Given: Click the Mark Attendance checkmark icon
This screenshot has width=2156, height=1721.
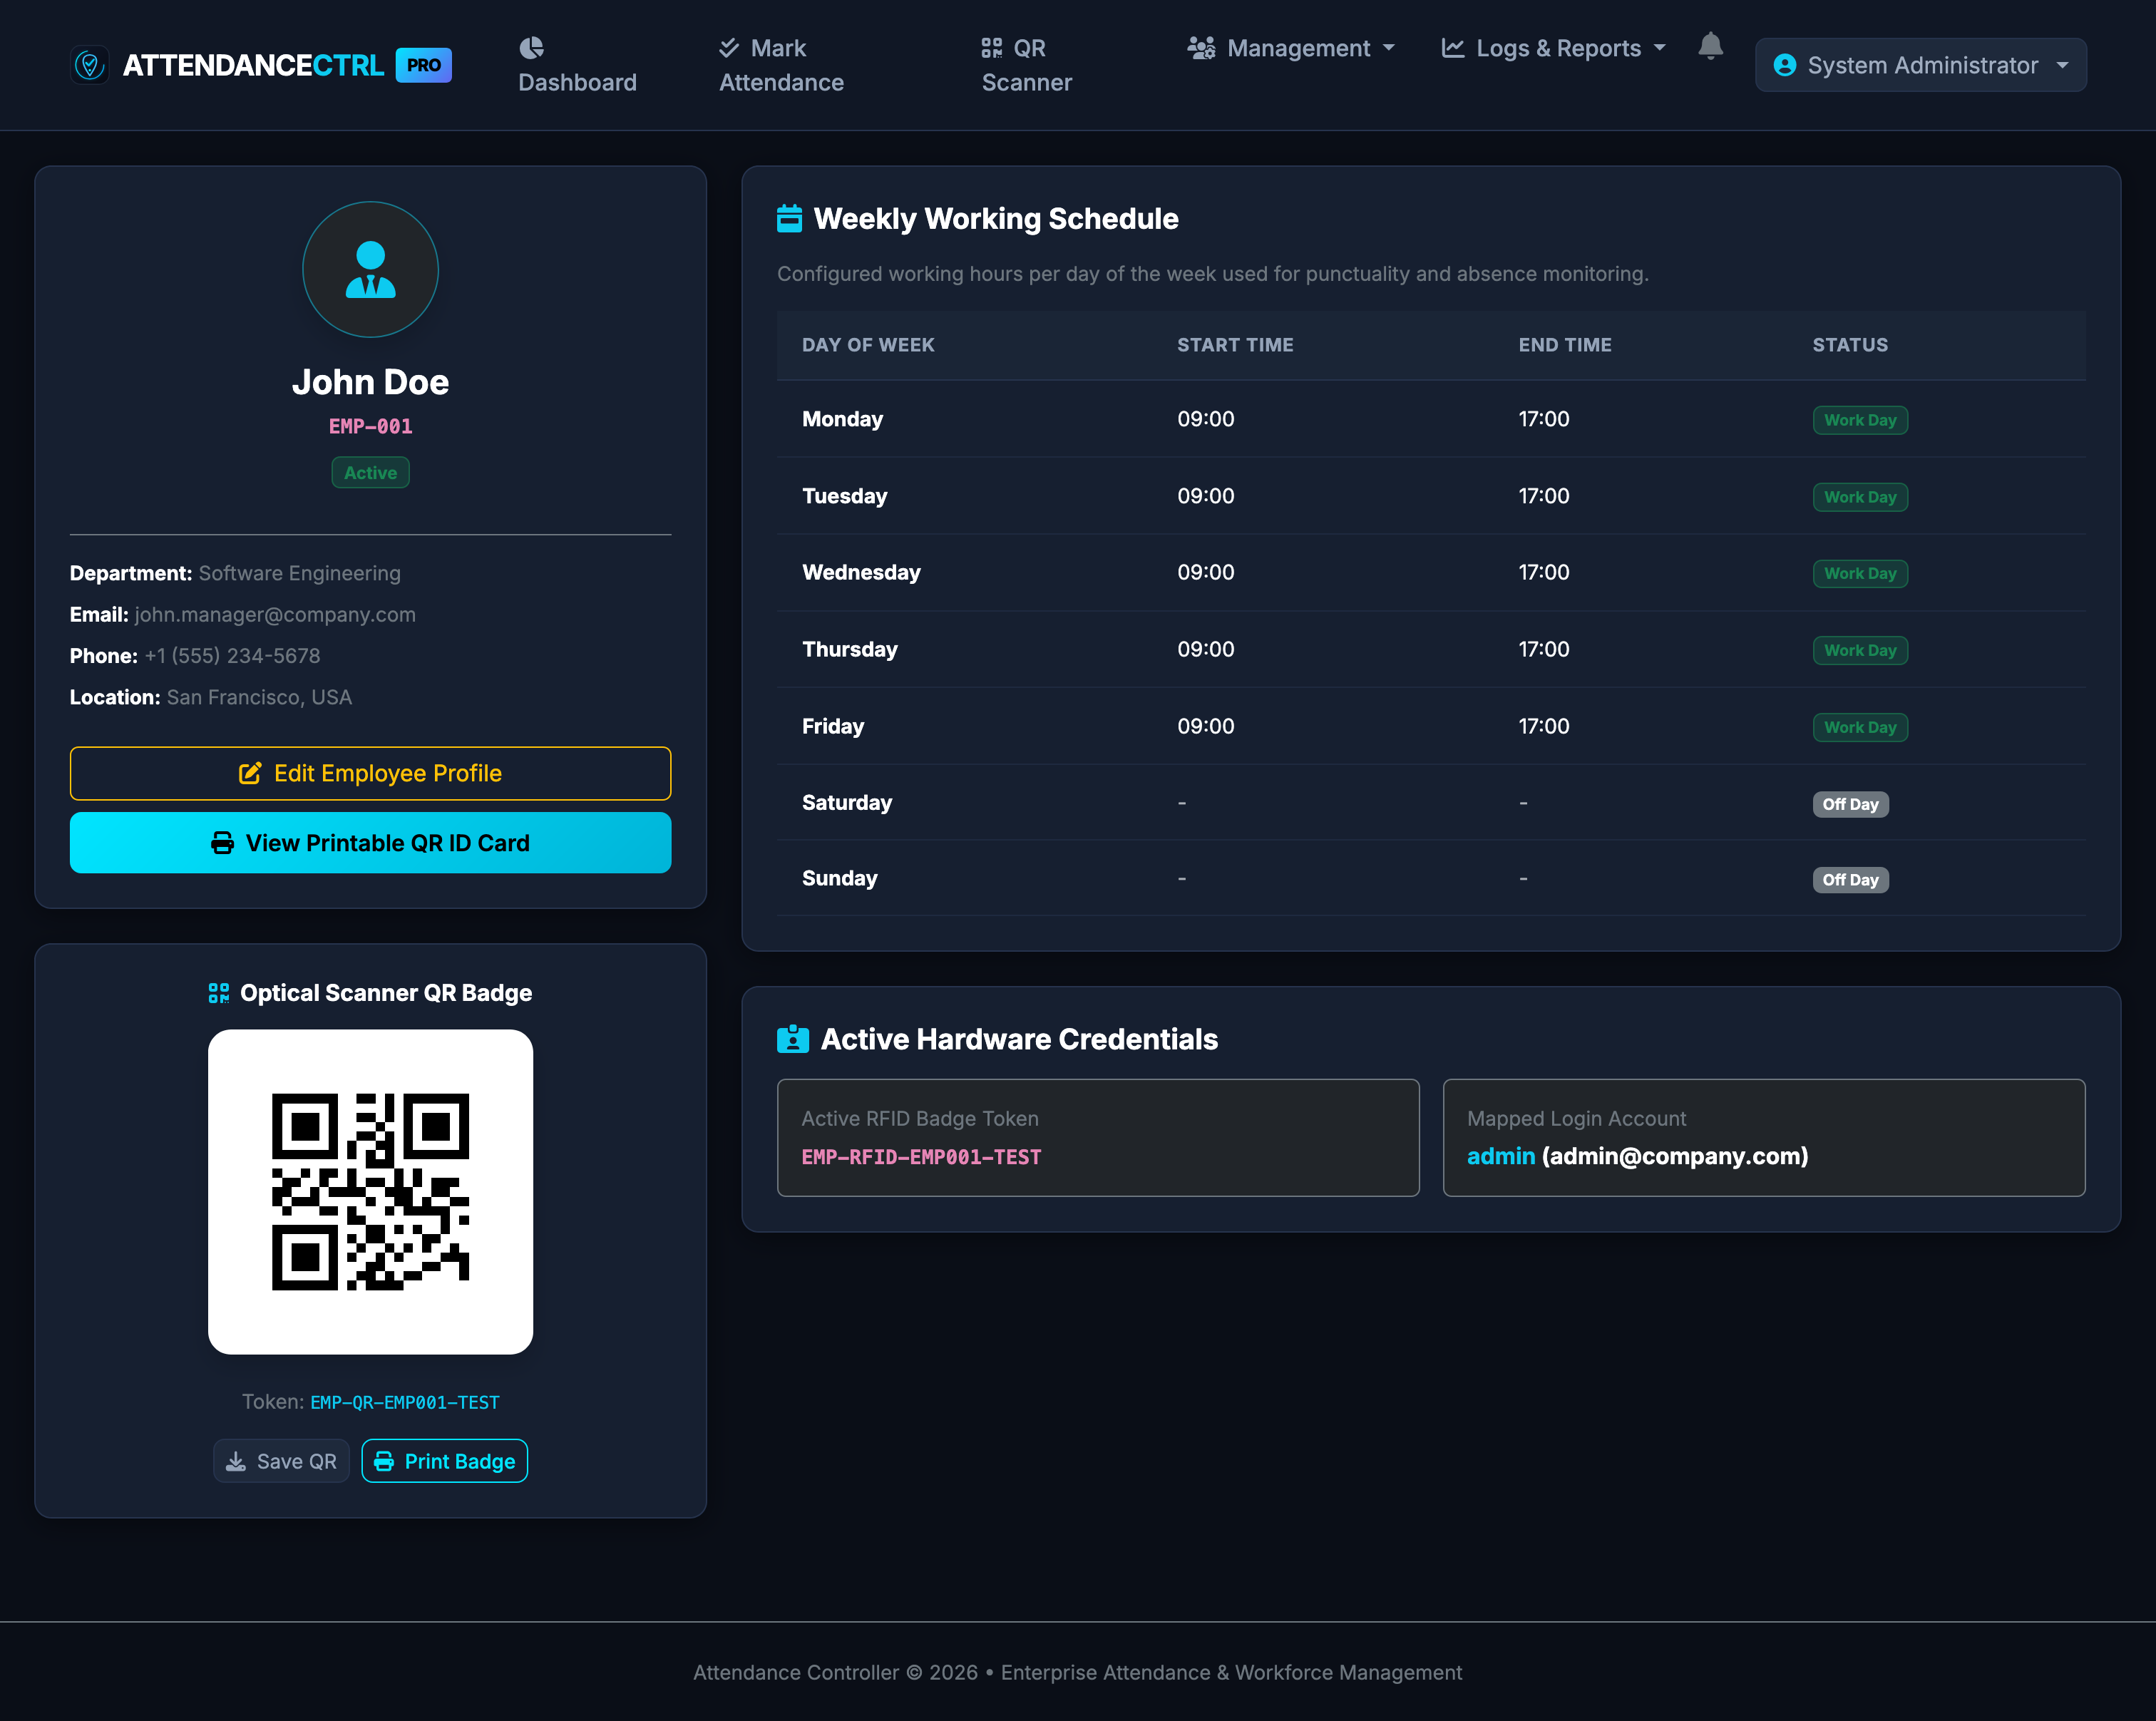Looking at the screenshot, I should (729, 48).
